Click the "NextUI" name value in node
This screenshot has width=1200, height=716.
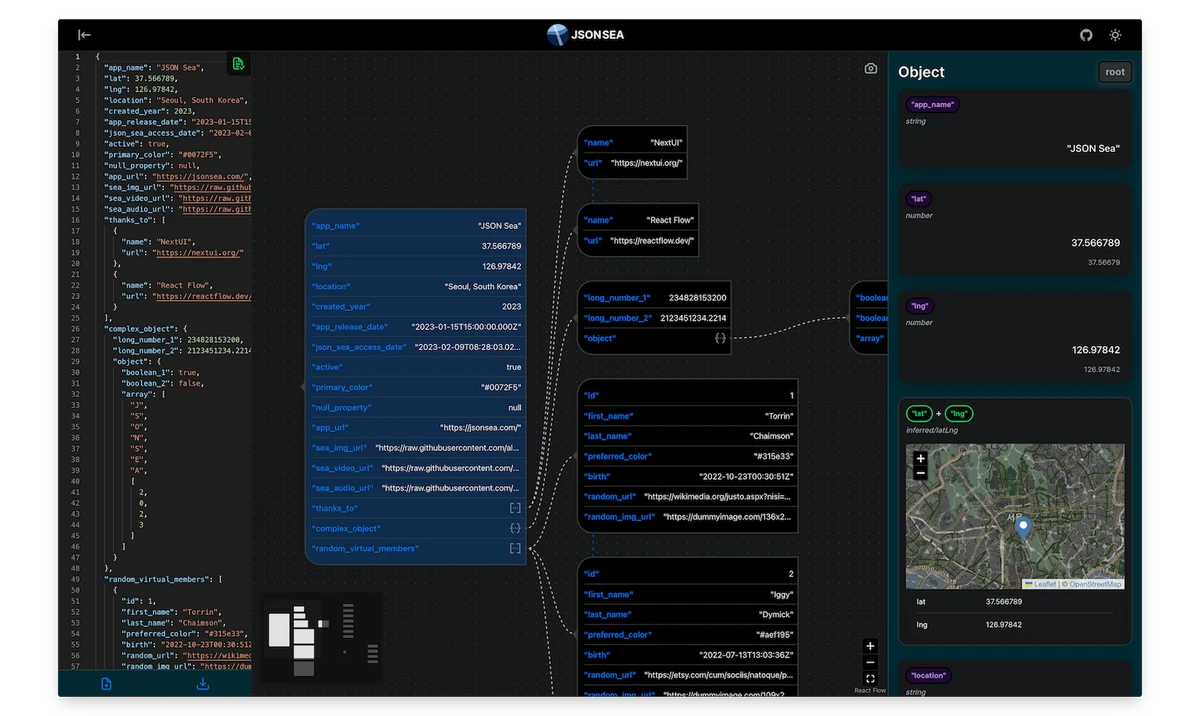666,143
